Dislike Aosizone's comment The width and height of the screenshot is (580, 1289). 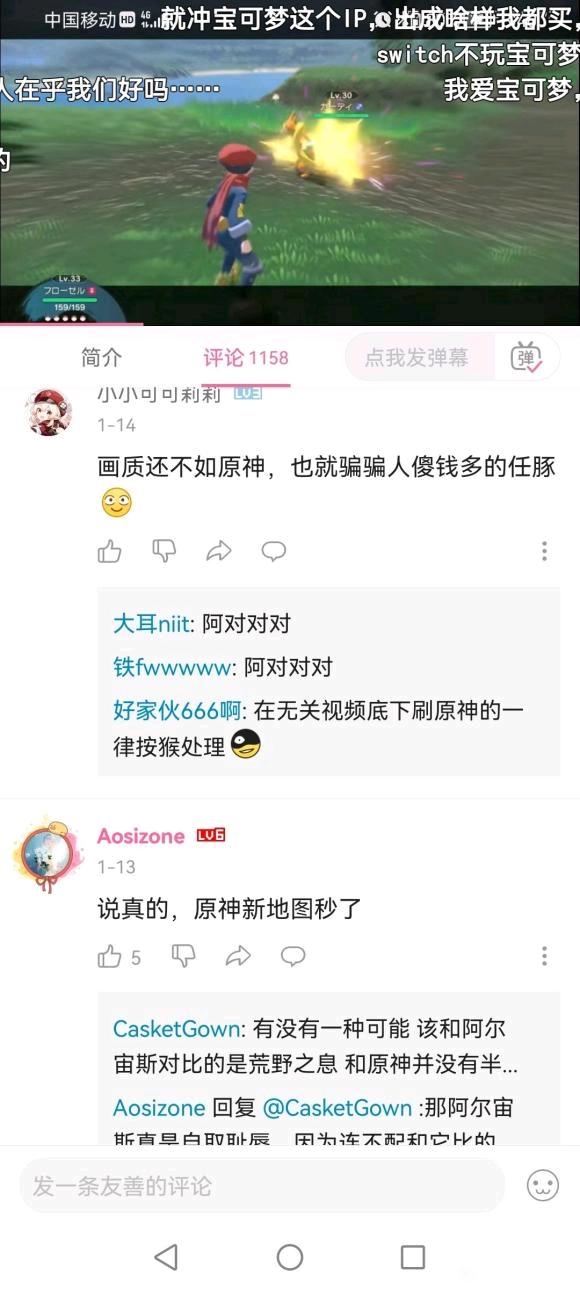pyautogui.click(x=183, y=957)
